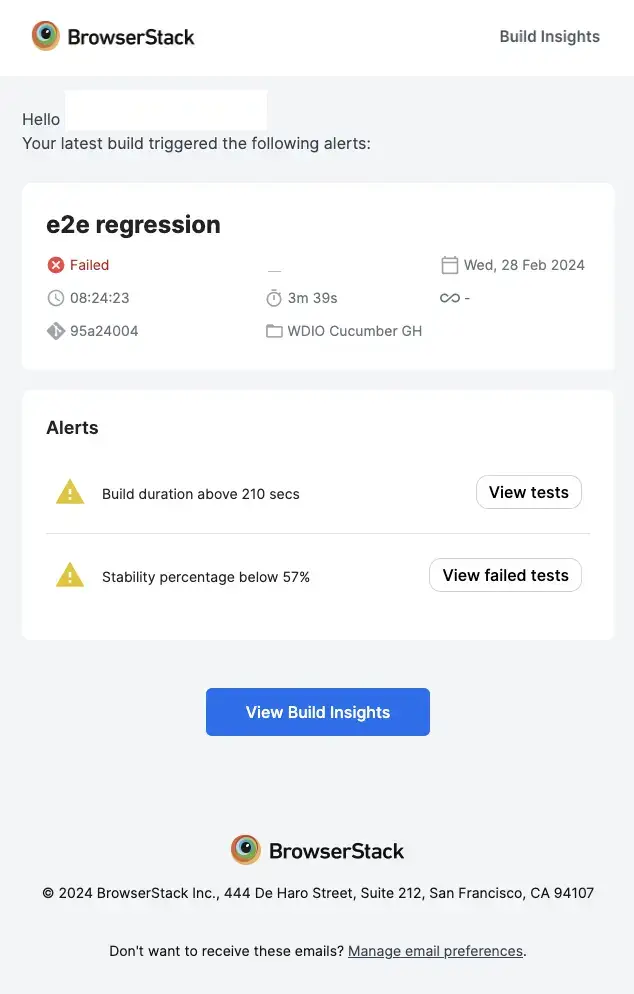Click the folder icon beside WDIO Cucumber GH

(274, 331)
